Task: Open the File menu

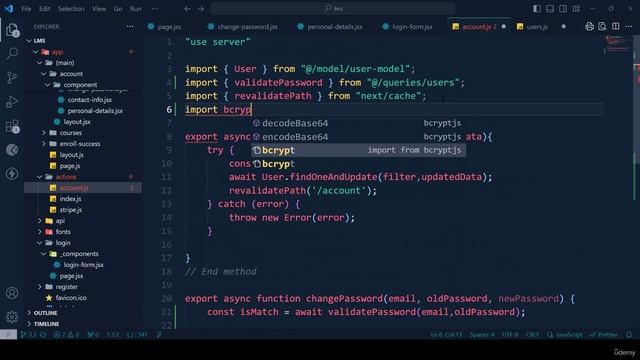Action: (x=26, y=9)
